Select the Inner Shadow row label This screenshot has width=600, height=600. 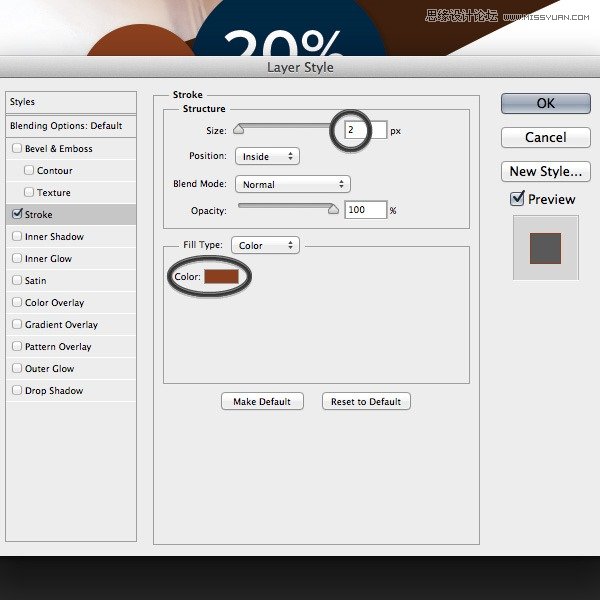coord(54,237)
